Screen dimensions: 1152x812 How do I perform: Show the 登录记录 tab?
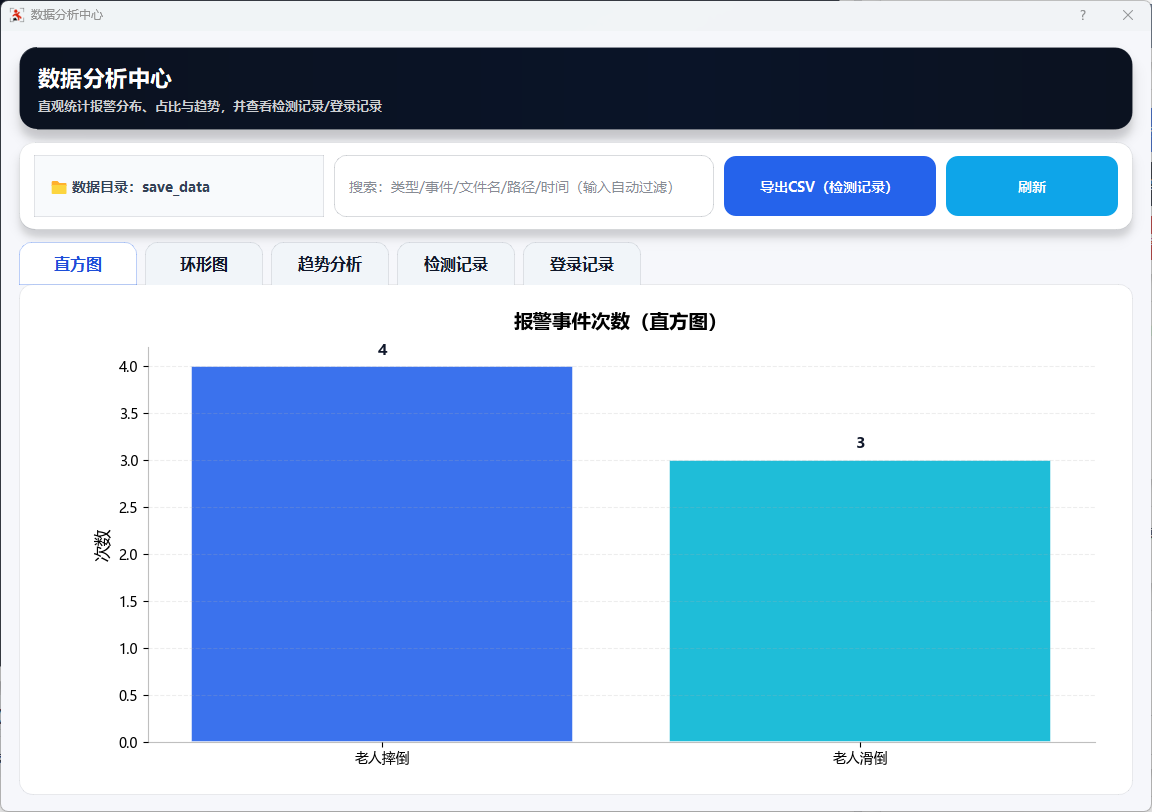(582, 265)
